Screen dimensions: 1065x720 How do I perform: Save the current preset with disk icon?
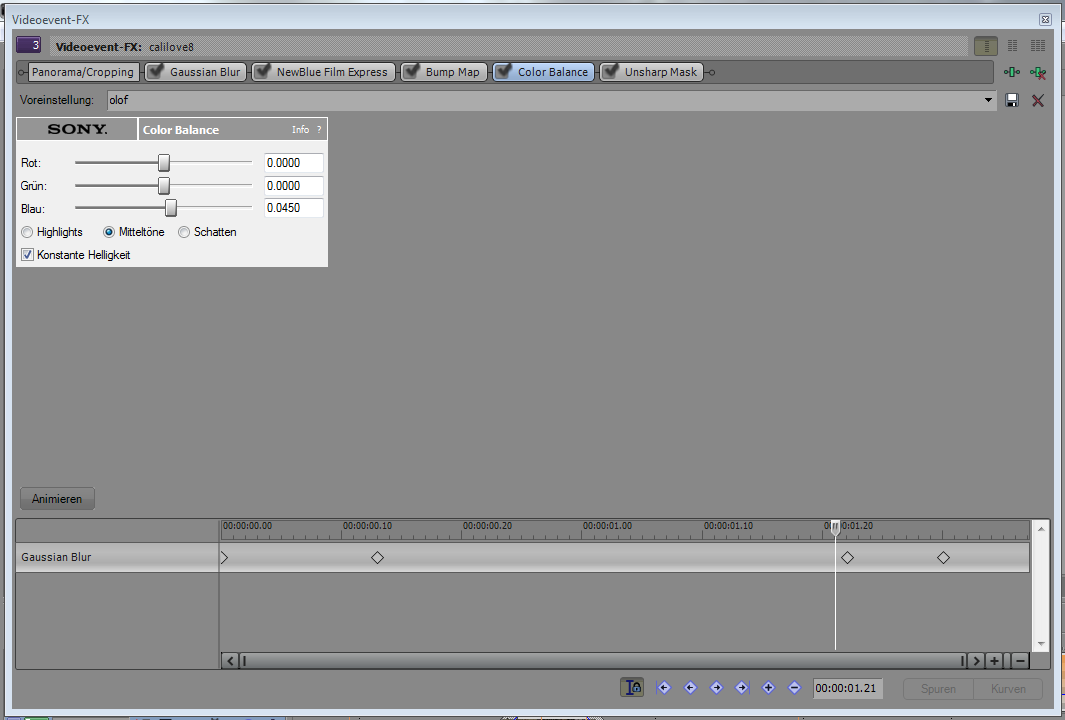pyautogui.click(x=1012, y=100)
